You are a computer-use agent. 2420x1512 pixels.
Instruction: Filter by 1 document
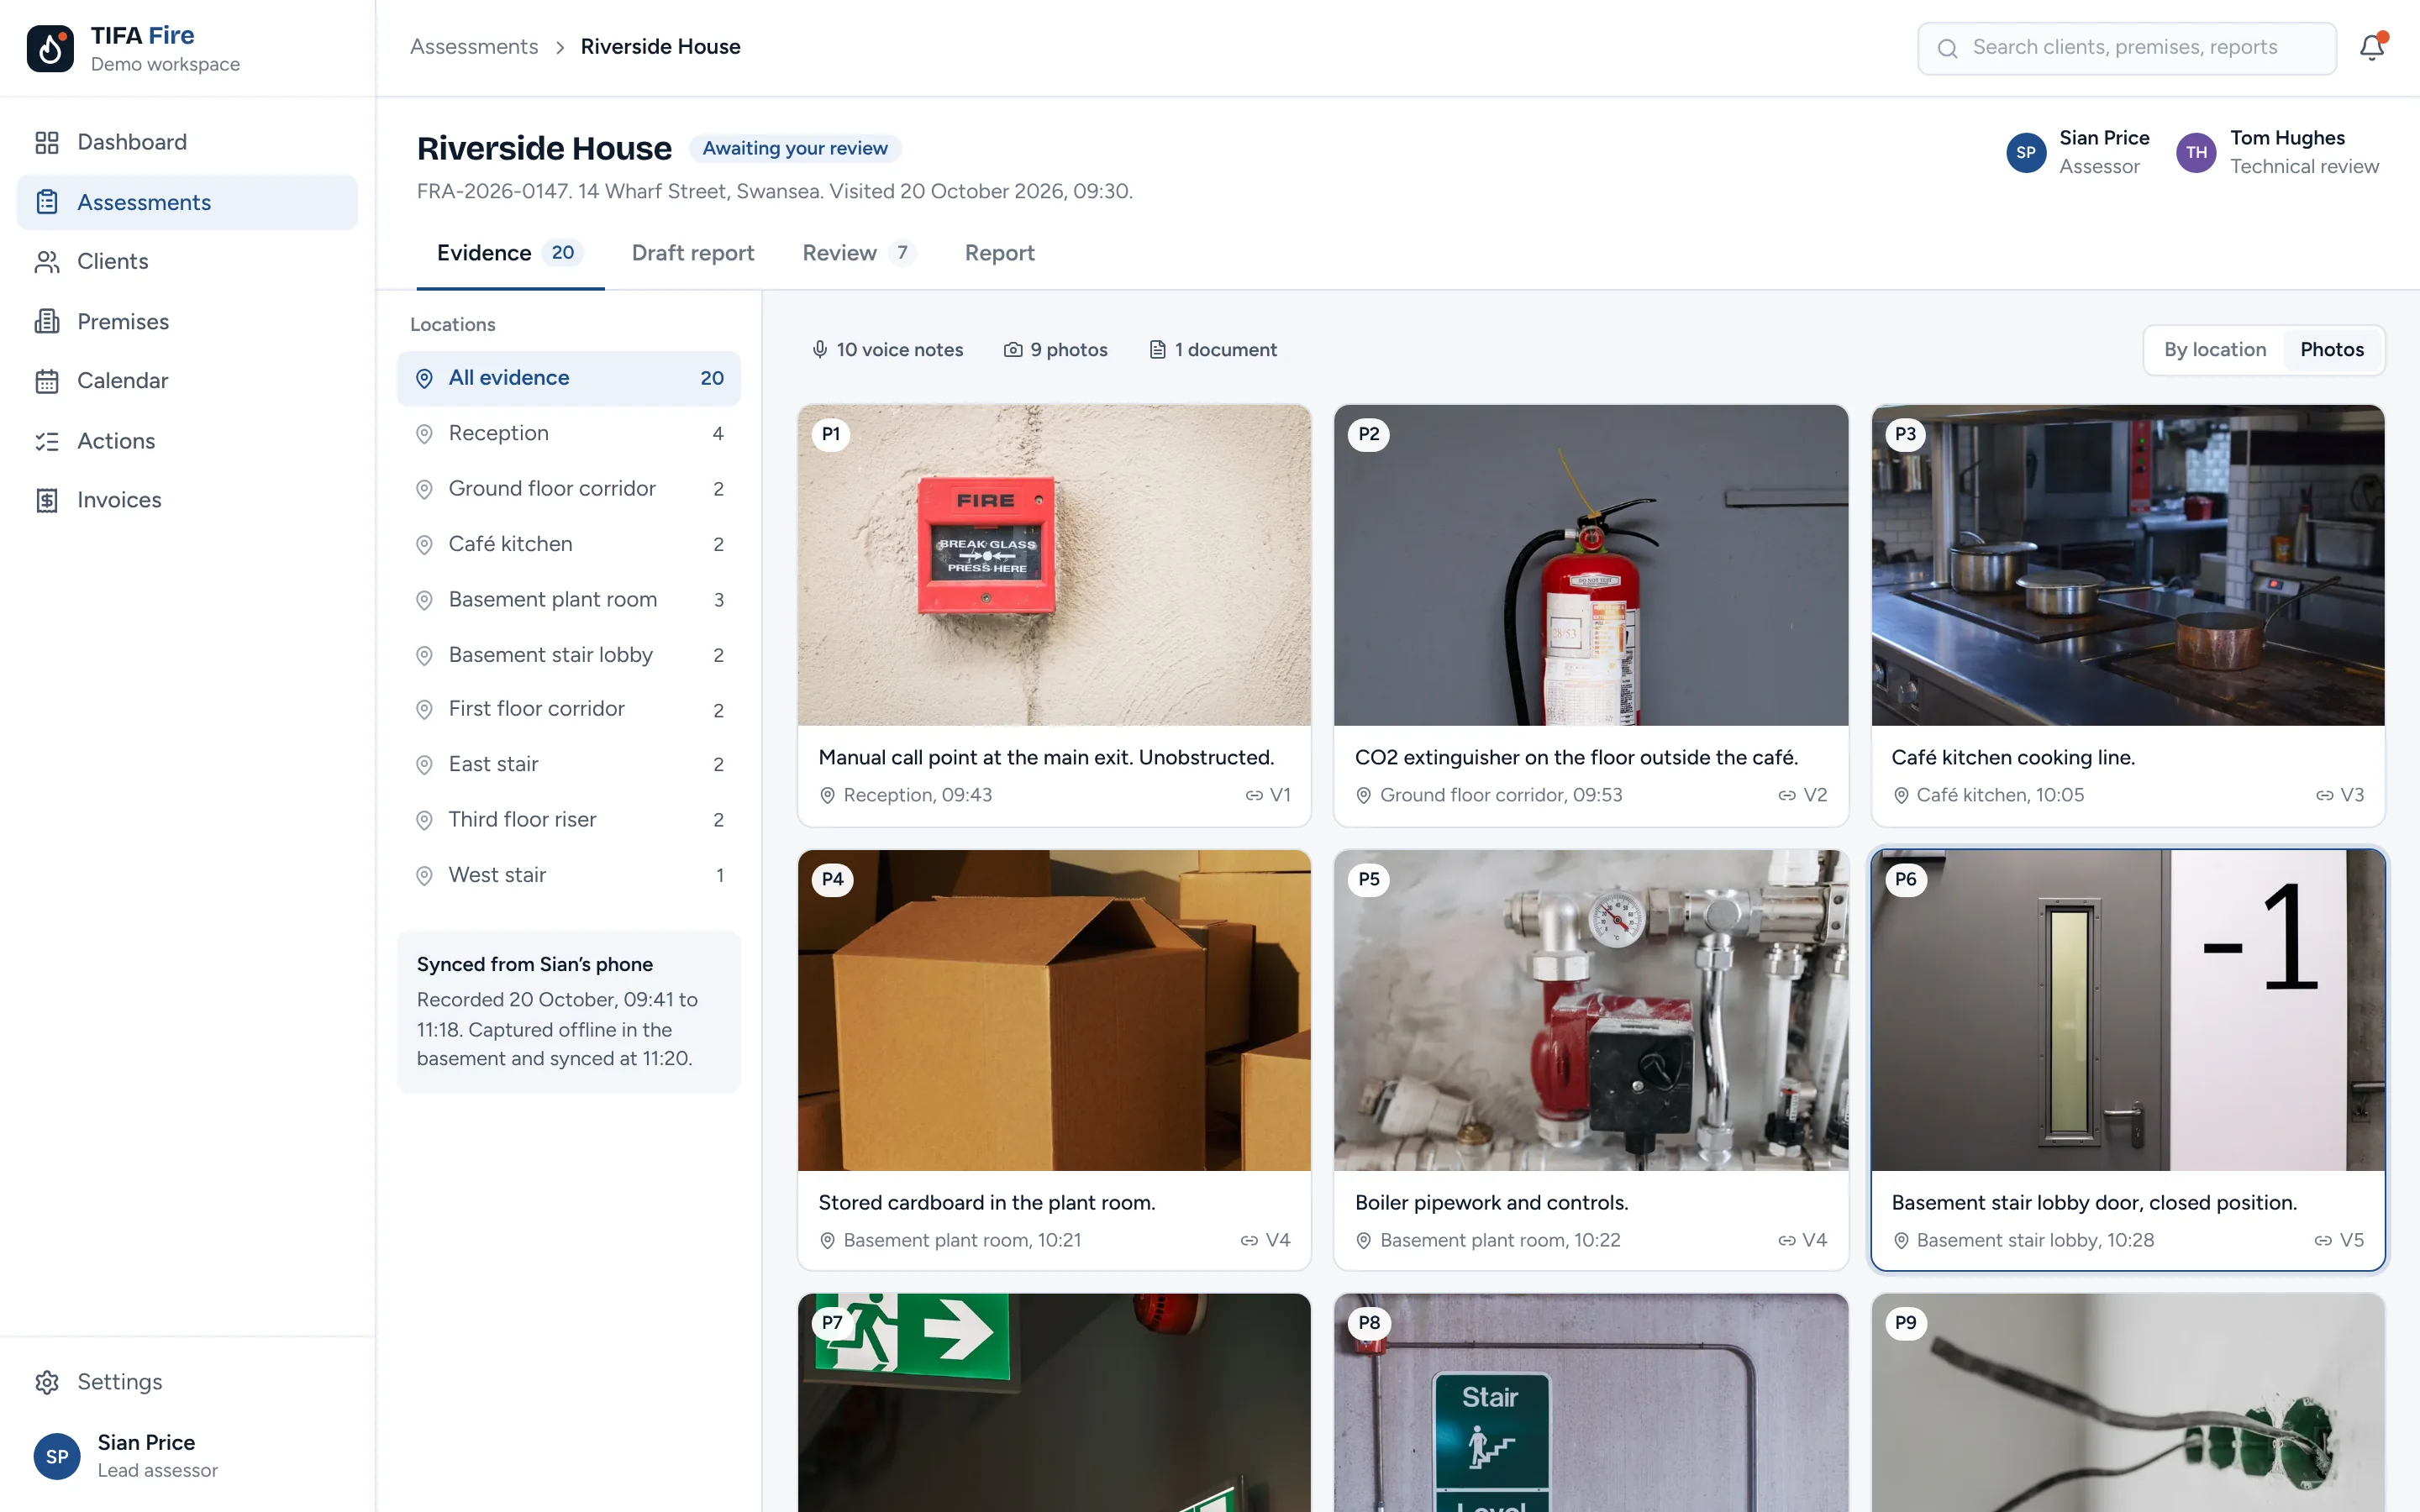pyautogui.click(x=1213, y=349)
